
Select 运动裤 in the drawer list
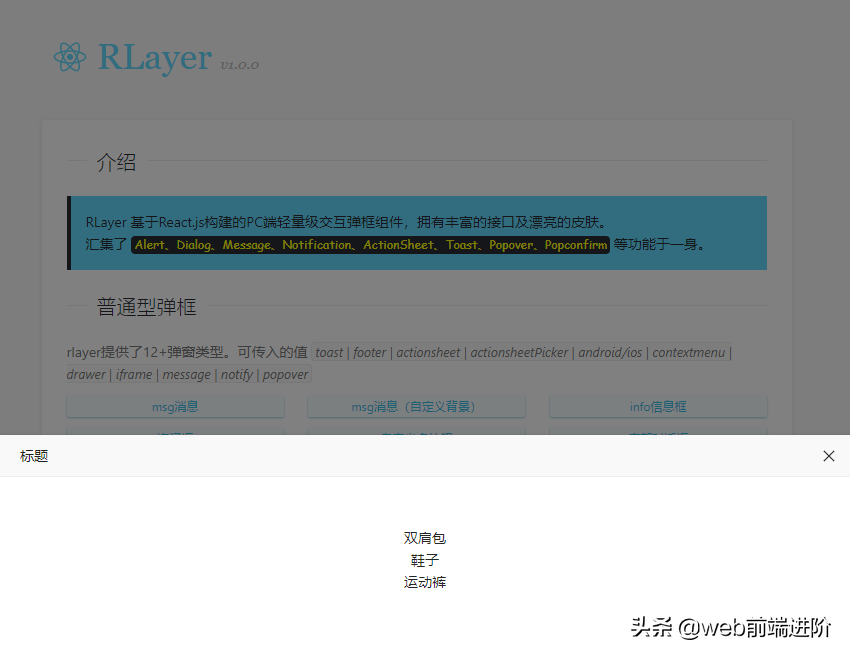point(424,581)
